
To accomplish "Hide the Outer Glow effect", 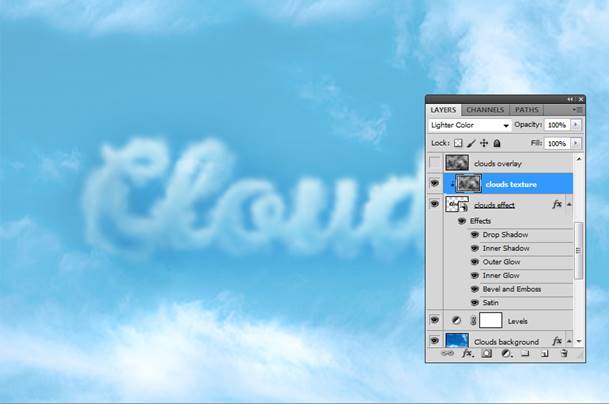I will pyautogui.click(x=475, y=262).
